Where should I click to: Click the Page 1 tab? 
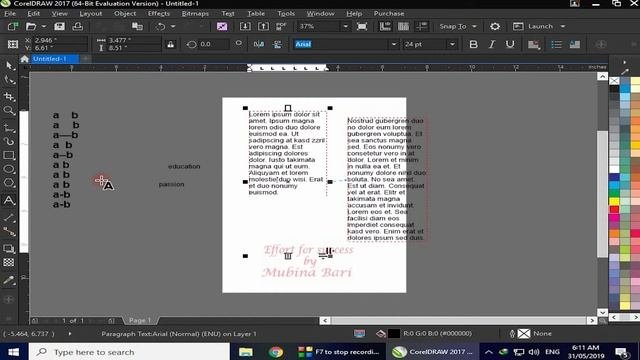pos(140,320)
